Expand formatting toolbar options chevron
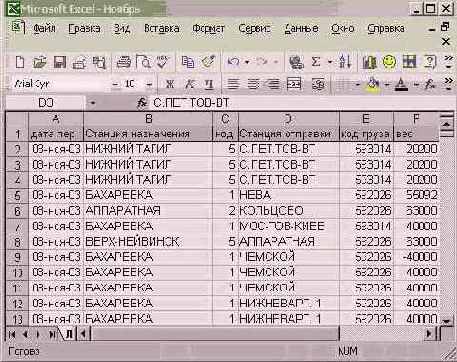Viewport: 457px width, 362px height. point(449,84)
